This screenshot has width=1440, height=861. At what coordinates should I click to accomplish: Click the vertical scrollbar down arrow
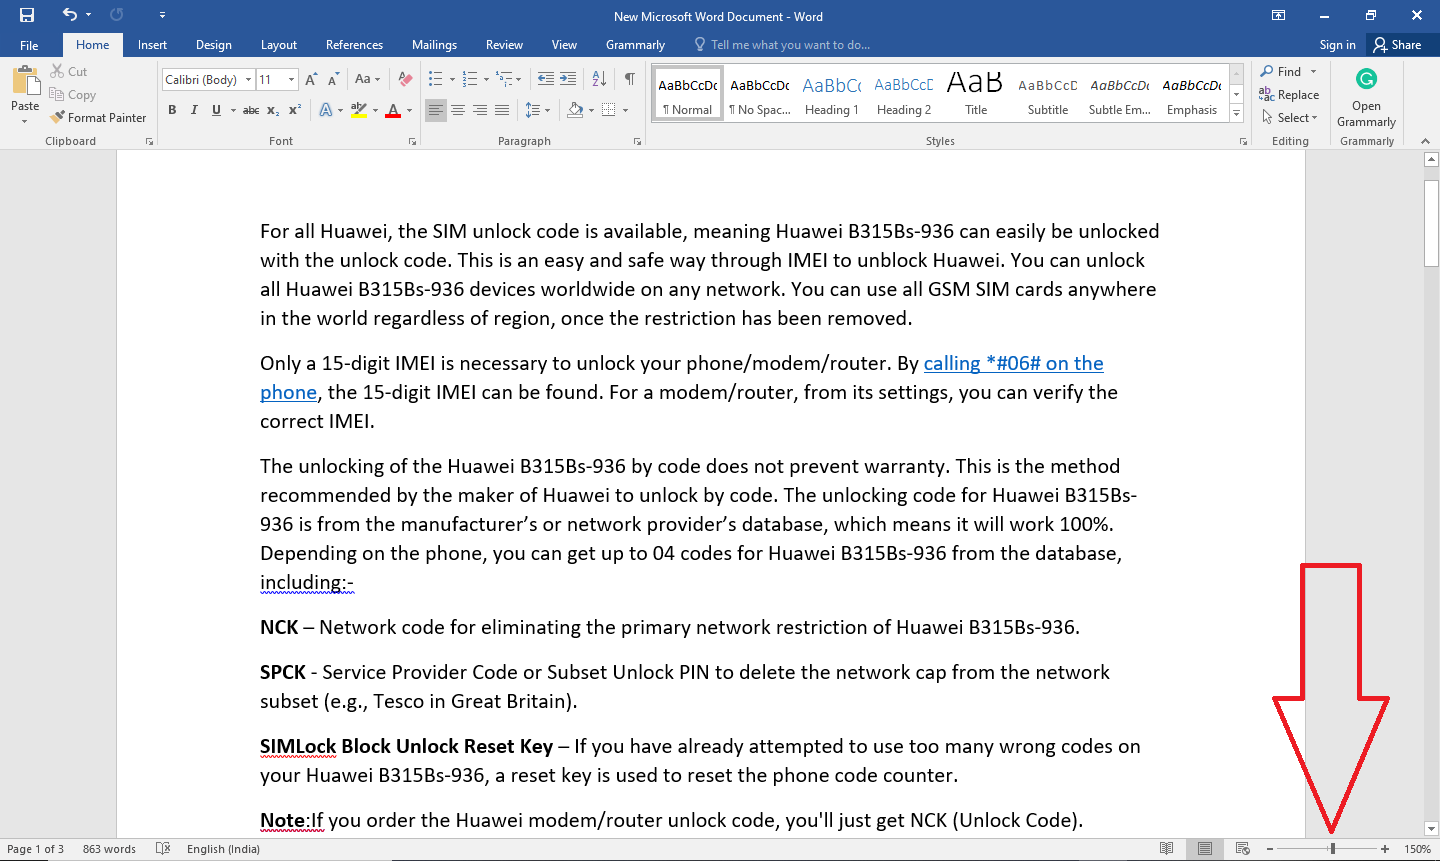pyautogui.click(x=1431, y=828)
